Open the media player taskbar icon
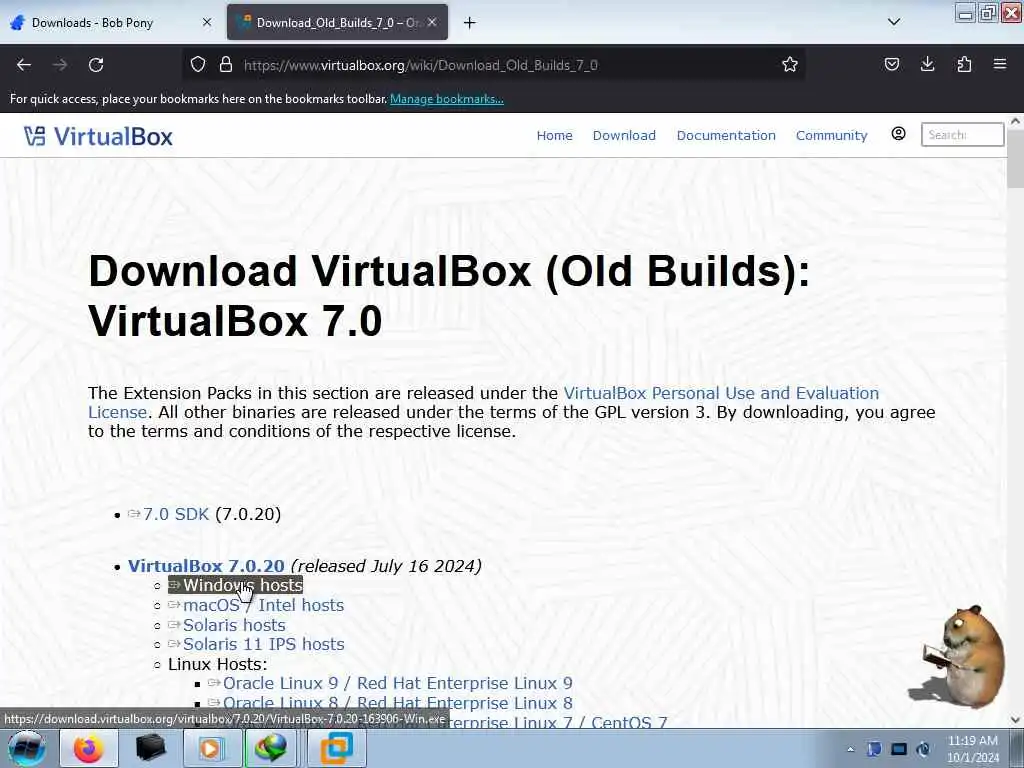 point(211,748)
